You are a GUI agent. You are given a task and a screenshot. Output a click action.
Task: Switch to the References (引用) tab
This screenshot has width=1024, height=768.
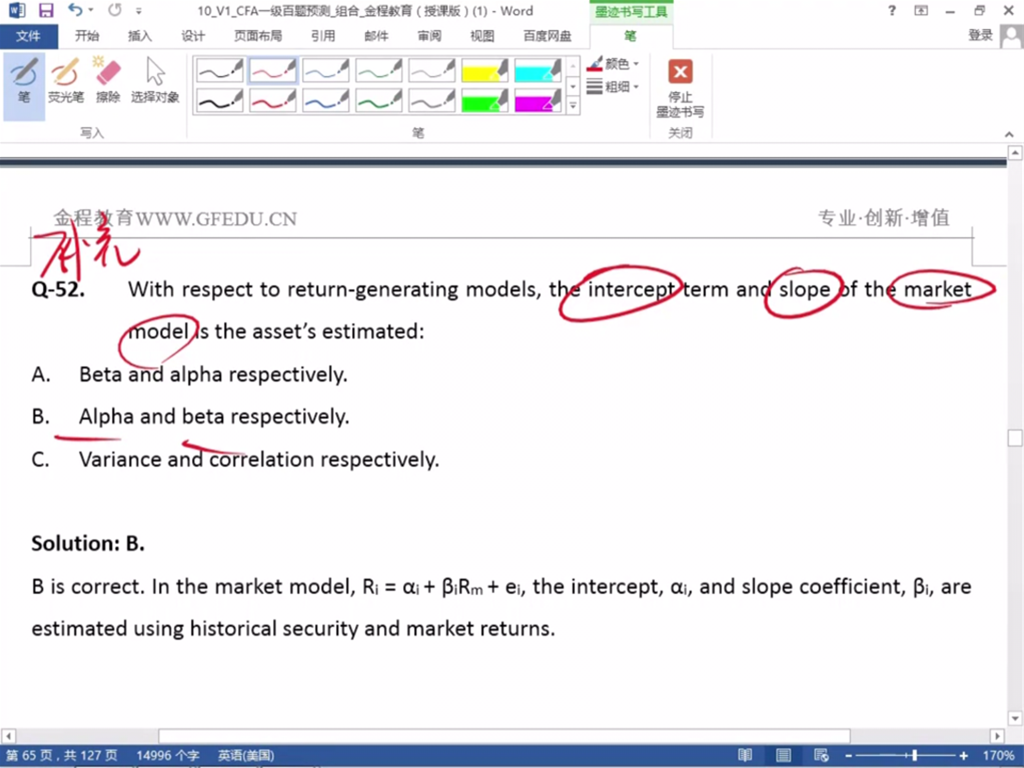pyautogui.click(x=323, y=36)
